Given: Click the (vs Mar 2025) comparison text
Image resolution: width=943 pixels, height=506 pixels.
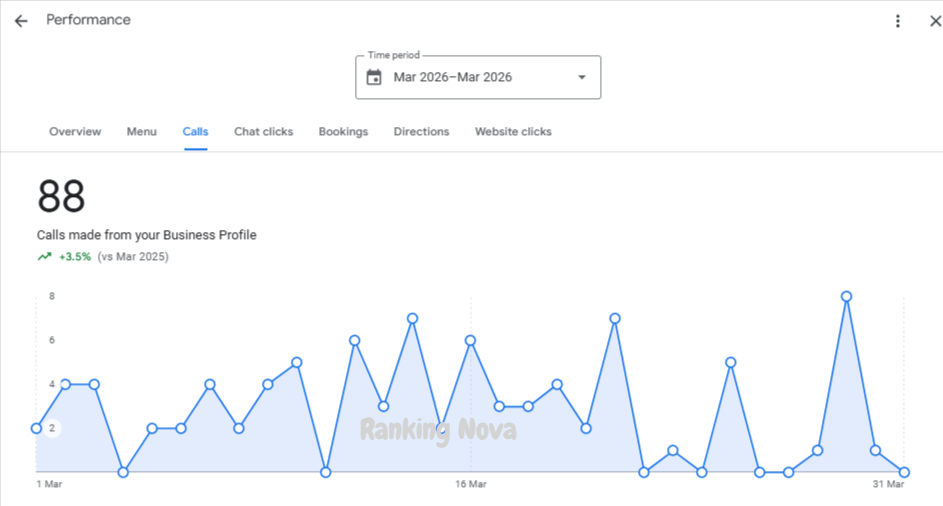Looking at the screenshot, I should 133,257.
